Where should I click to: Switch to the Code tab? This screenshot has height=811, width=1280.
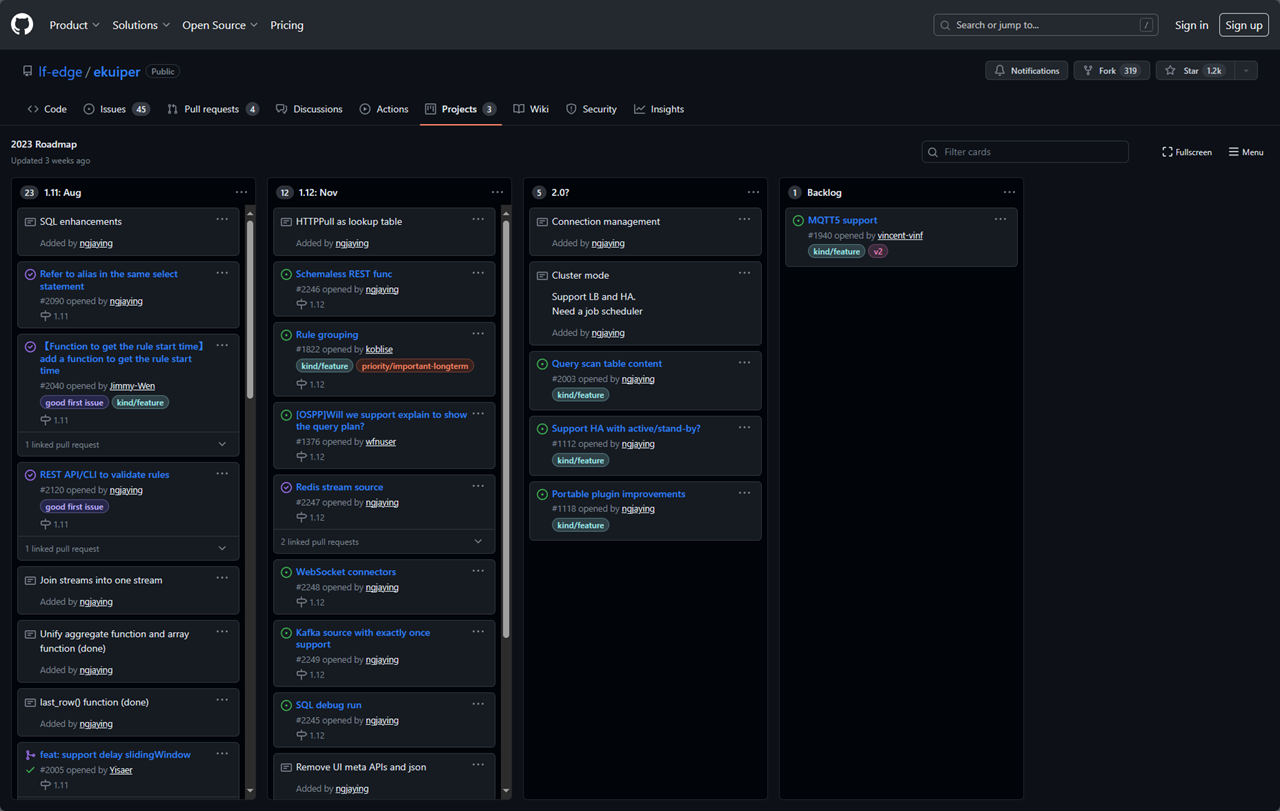coord(47,109)
